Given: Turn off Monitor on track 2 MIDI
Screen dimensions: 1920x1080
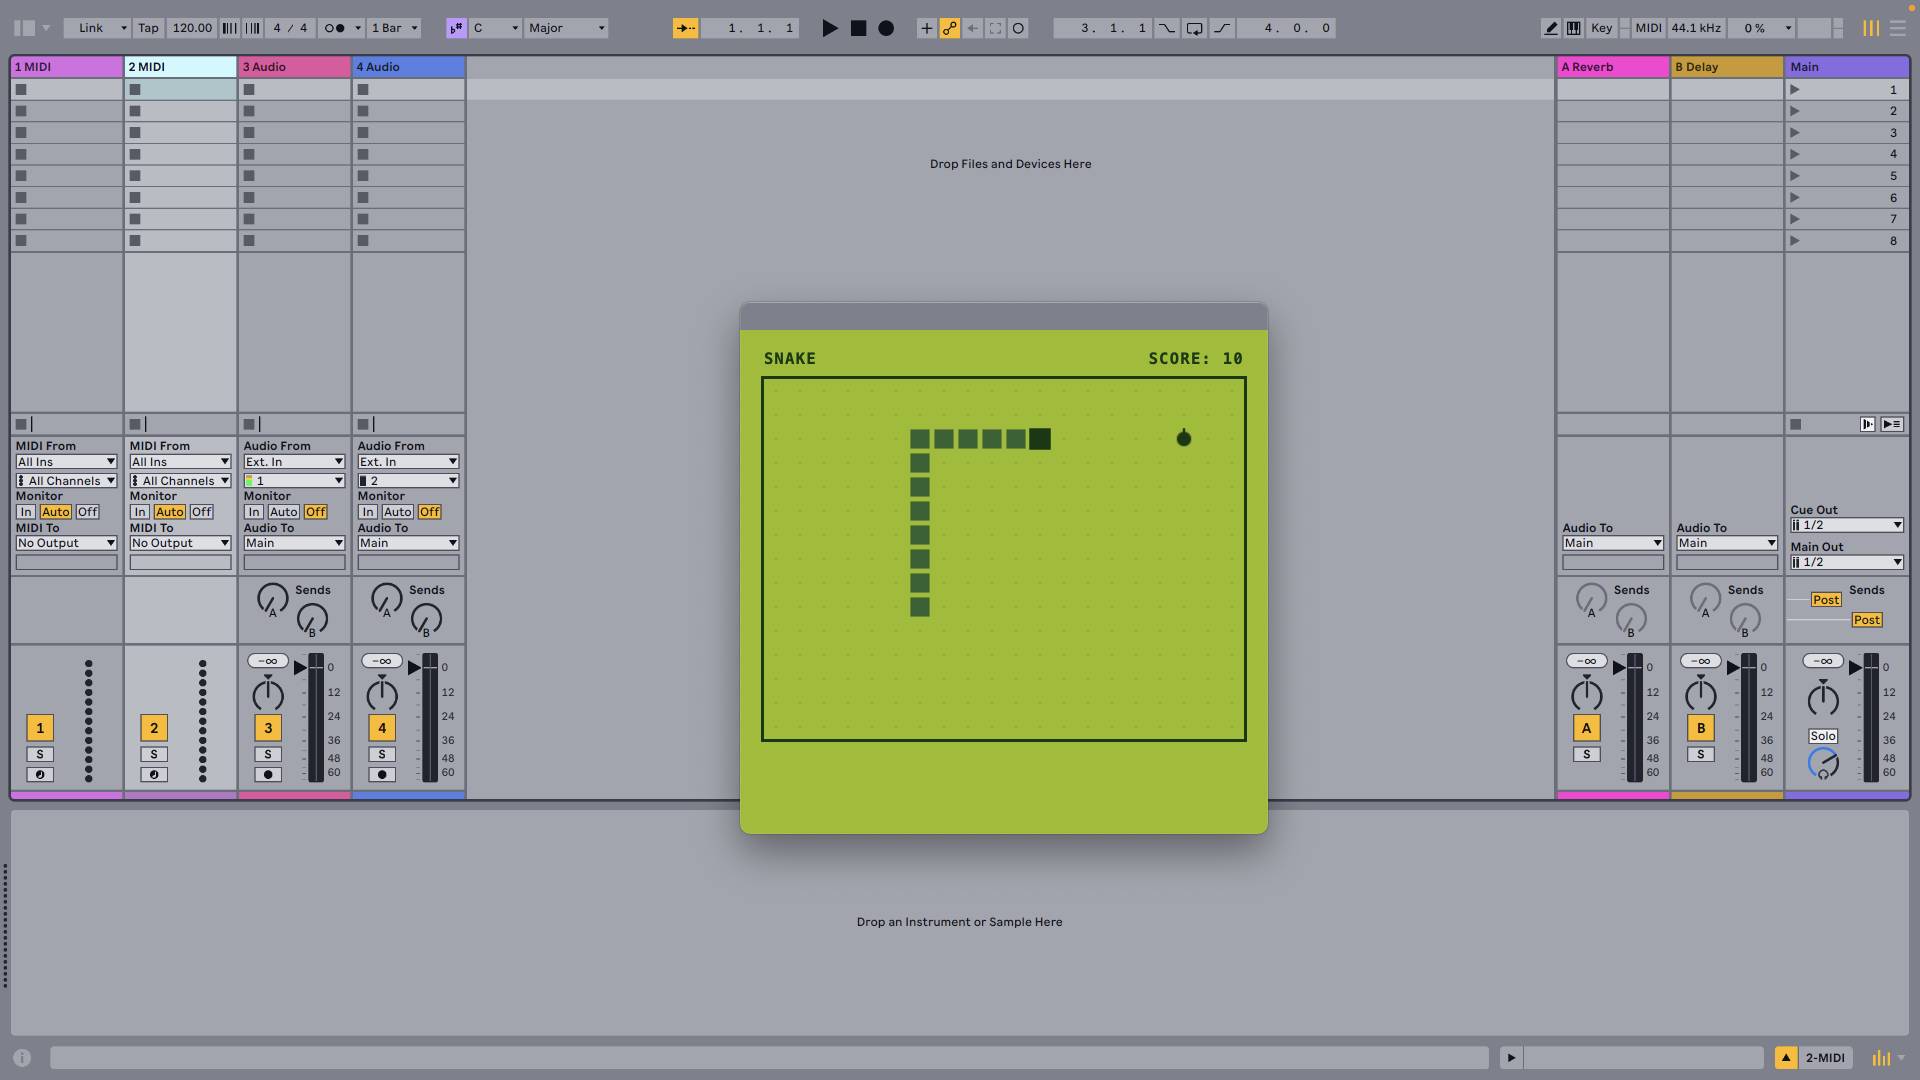Looking at the screenshot, I should (202, 512).
